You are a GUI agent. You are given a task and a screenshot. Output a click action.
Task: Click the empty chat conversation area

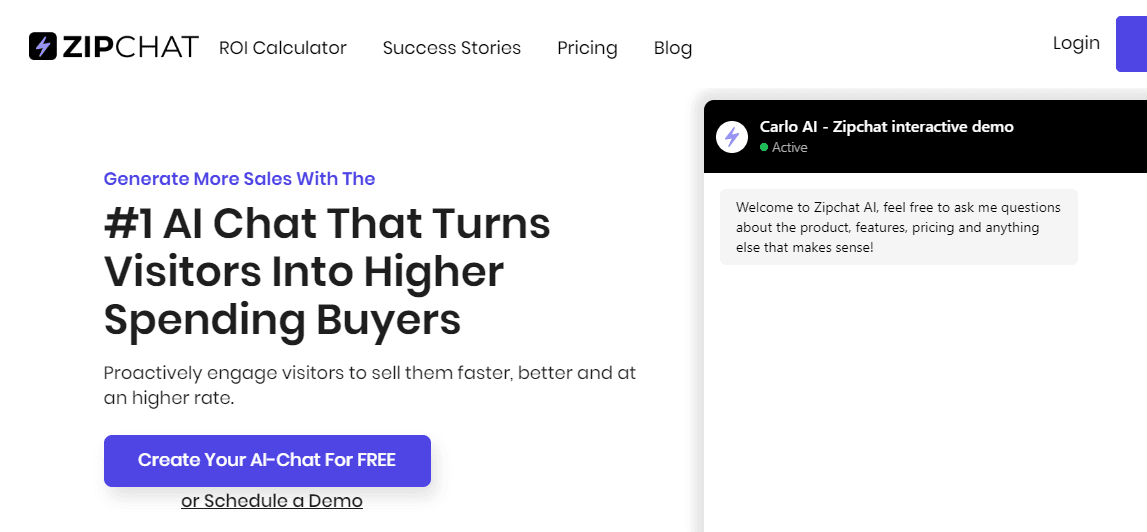click(925, 400)
